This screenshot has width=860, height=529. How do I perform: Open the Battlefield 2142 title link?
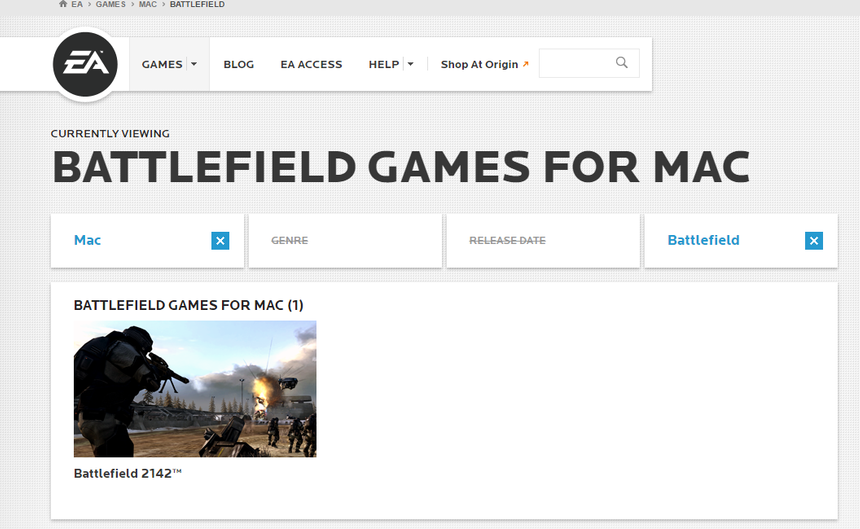128,473
